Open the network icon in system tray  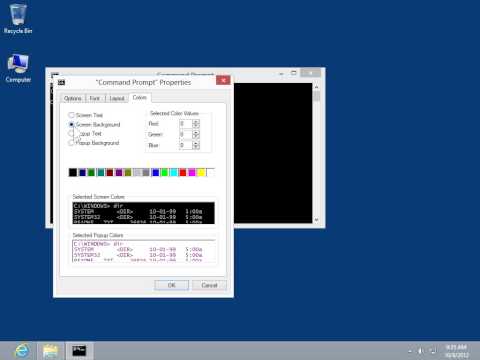tap(433, 351)
